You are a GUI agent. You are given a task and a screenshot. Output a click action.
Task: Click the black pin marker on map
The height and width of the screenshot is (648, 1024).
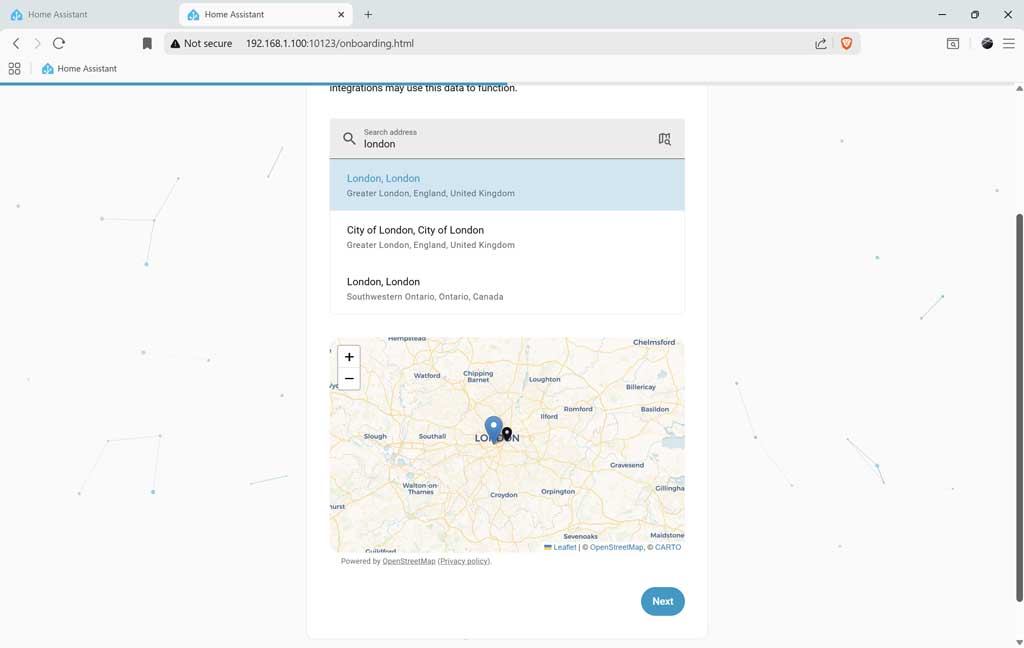point(507,434)
